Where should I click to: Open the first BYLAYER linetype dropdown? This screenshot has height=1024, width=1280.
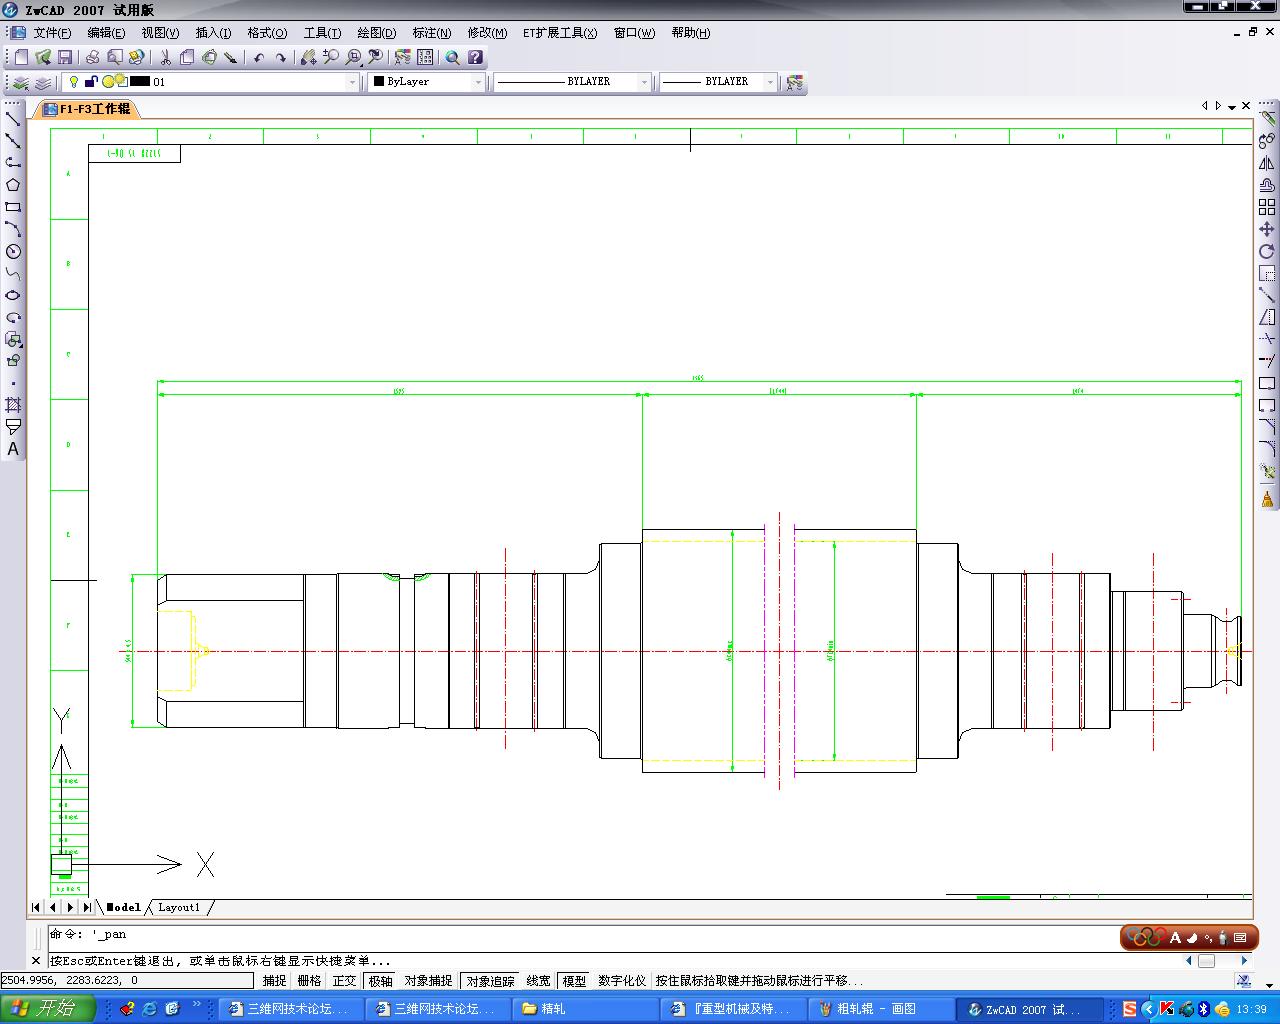pyautogui.click(x=644, y=82)
